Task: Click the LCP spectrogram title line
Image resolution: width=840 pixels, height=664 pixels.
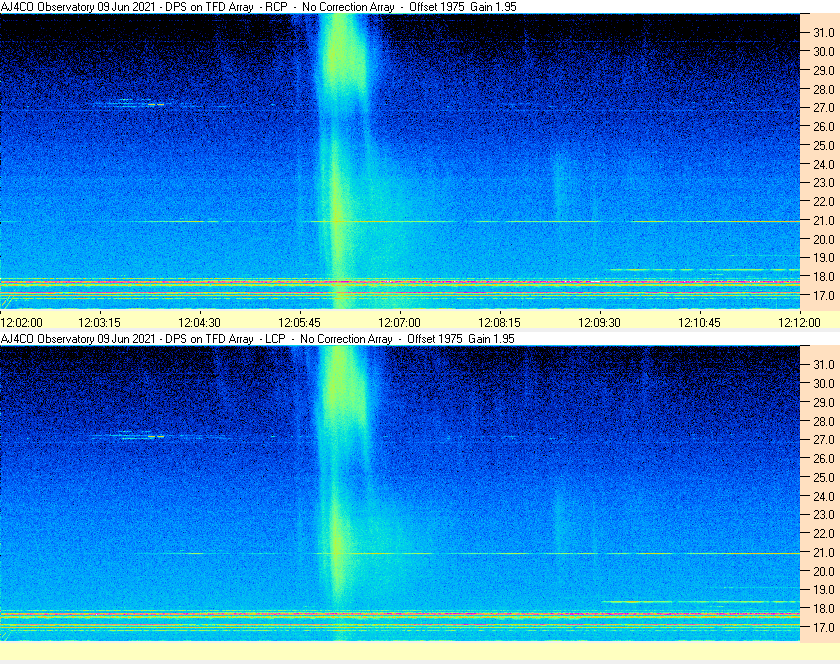Action: 258,339
